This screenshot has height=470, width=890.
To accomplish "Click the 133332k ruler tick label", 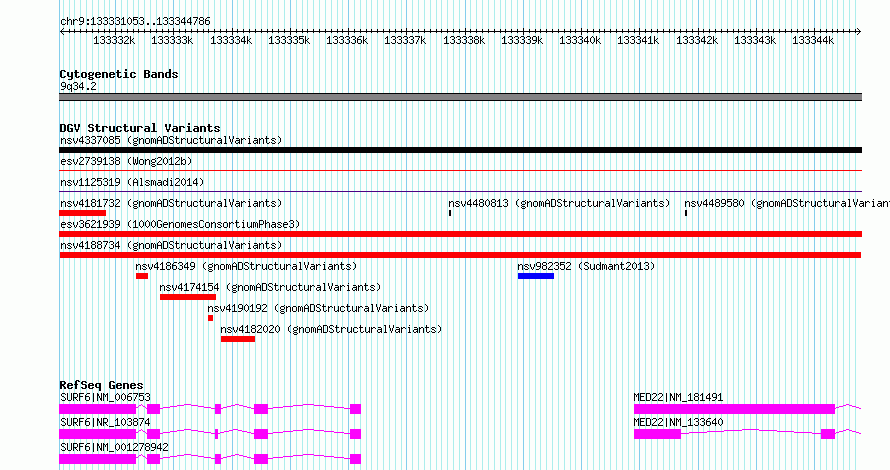I will pos(114,40).
